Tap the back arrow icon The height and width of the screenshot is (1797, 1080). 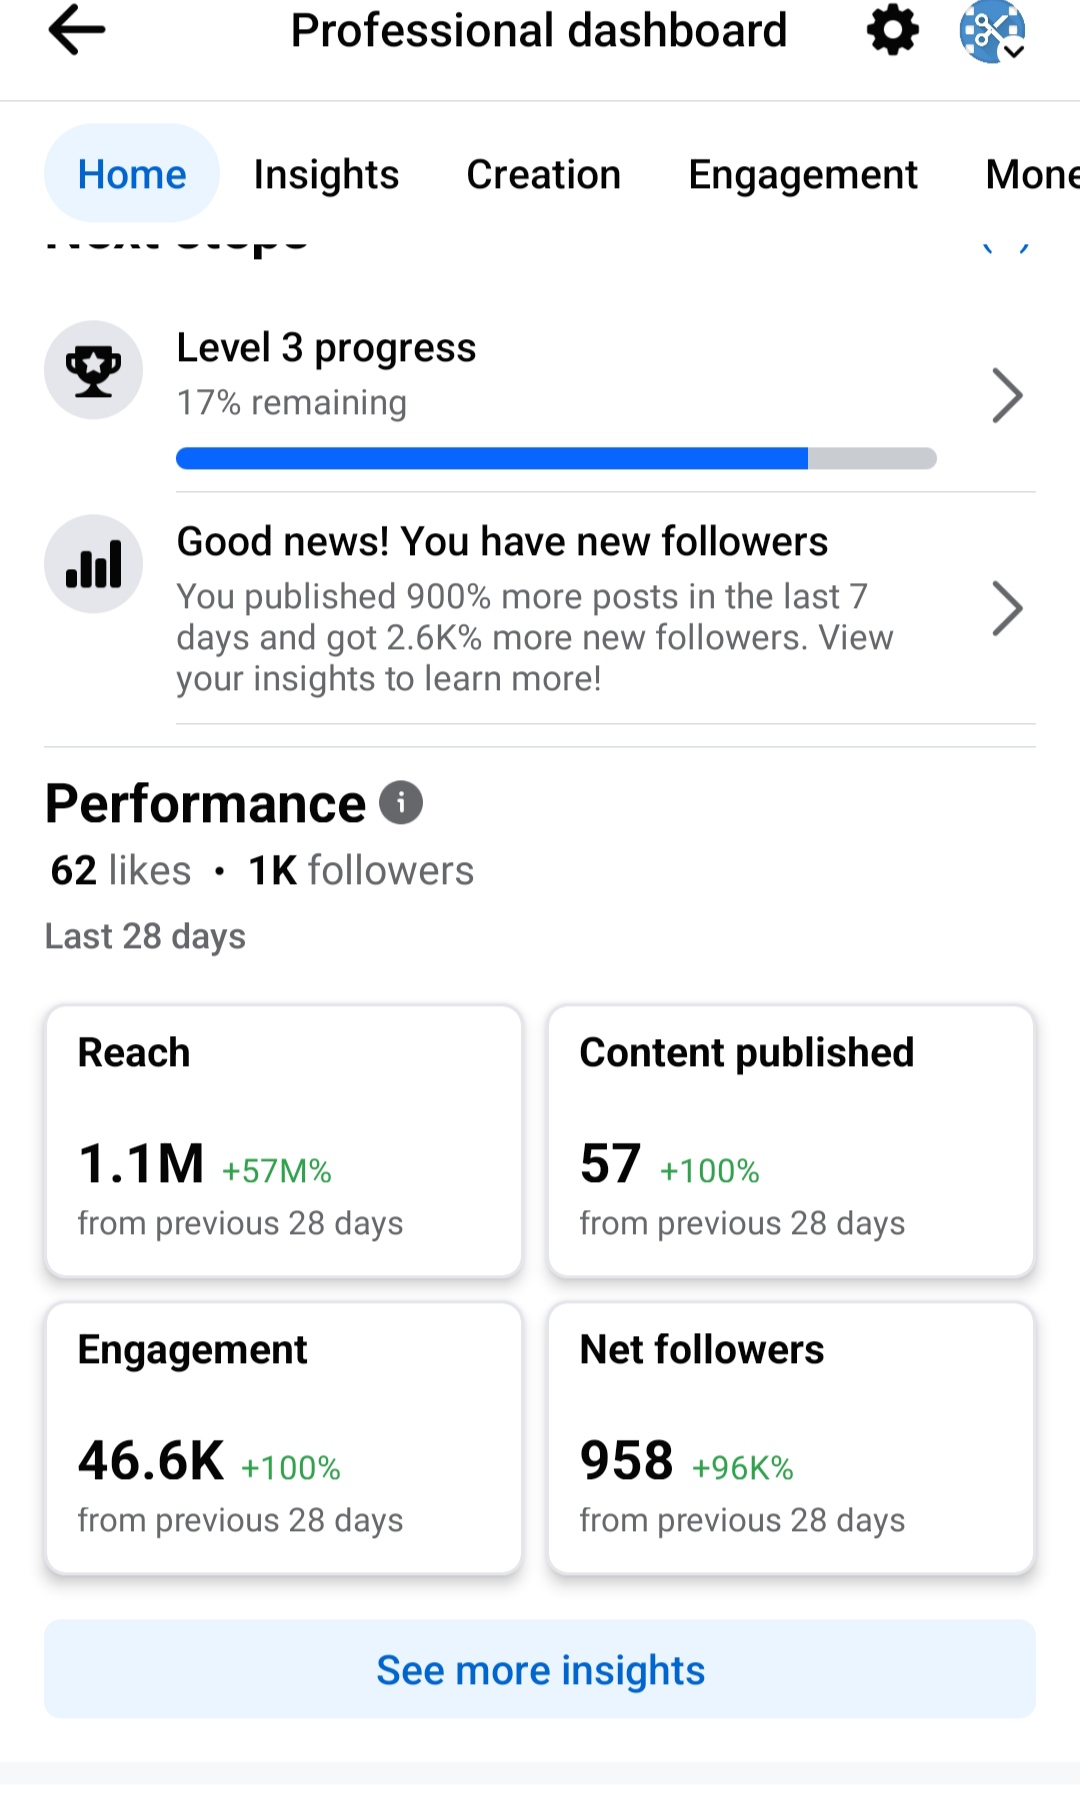pyautogui.click(x=76, y=30)
